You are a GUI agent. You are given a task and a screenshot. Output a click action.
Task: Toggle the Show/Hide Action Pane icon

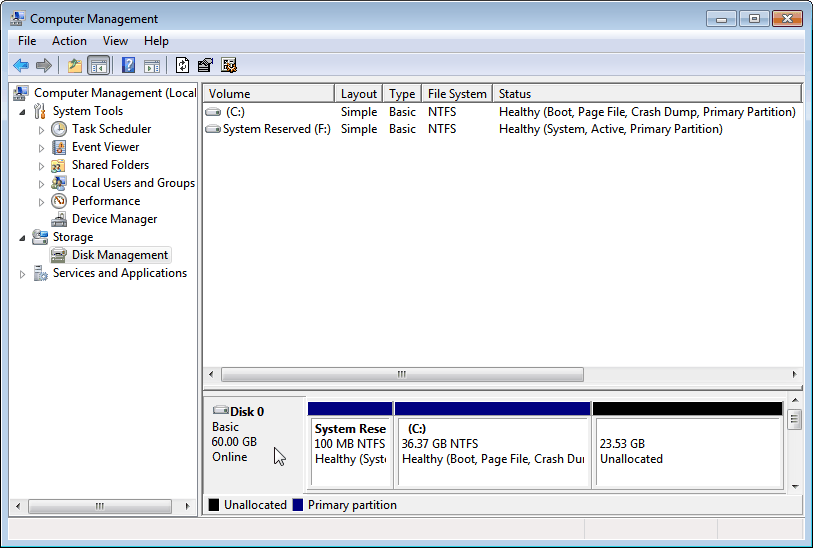152,65
